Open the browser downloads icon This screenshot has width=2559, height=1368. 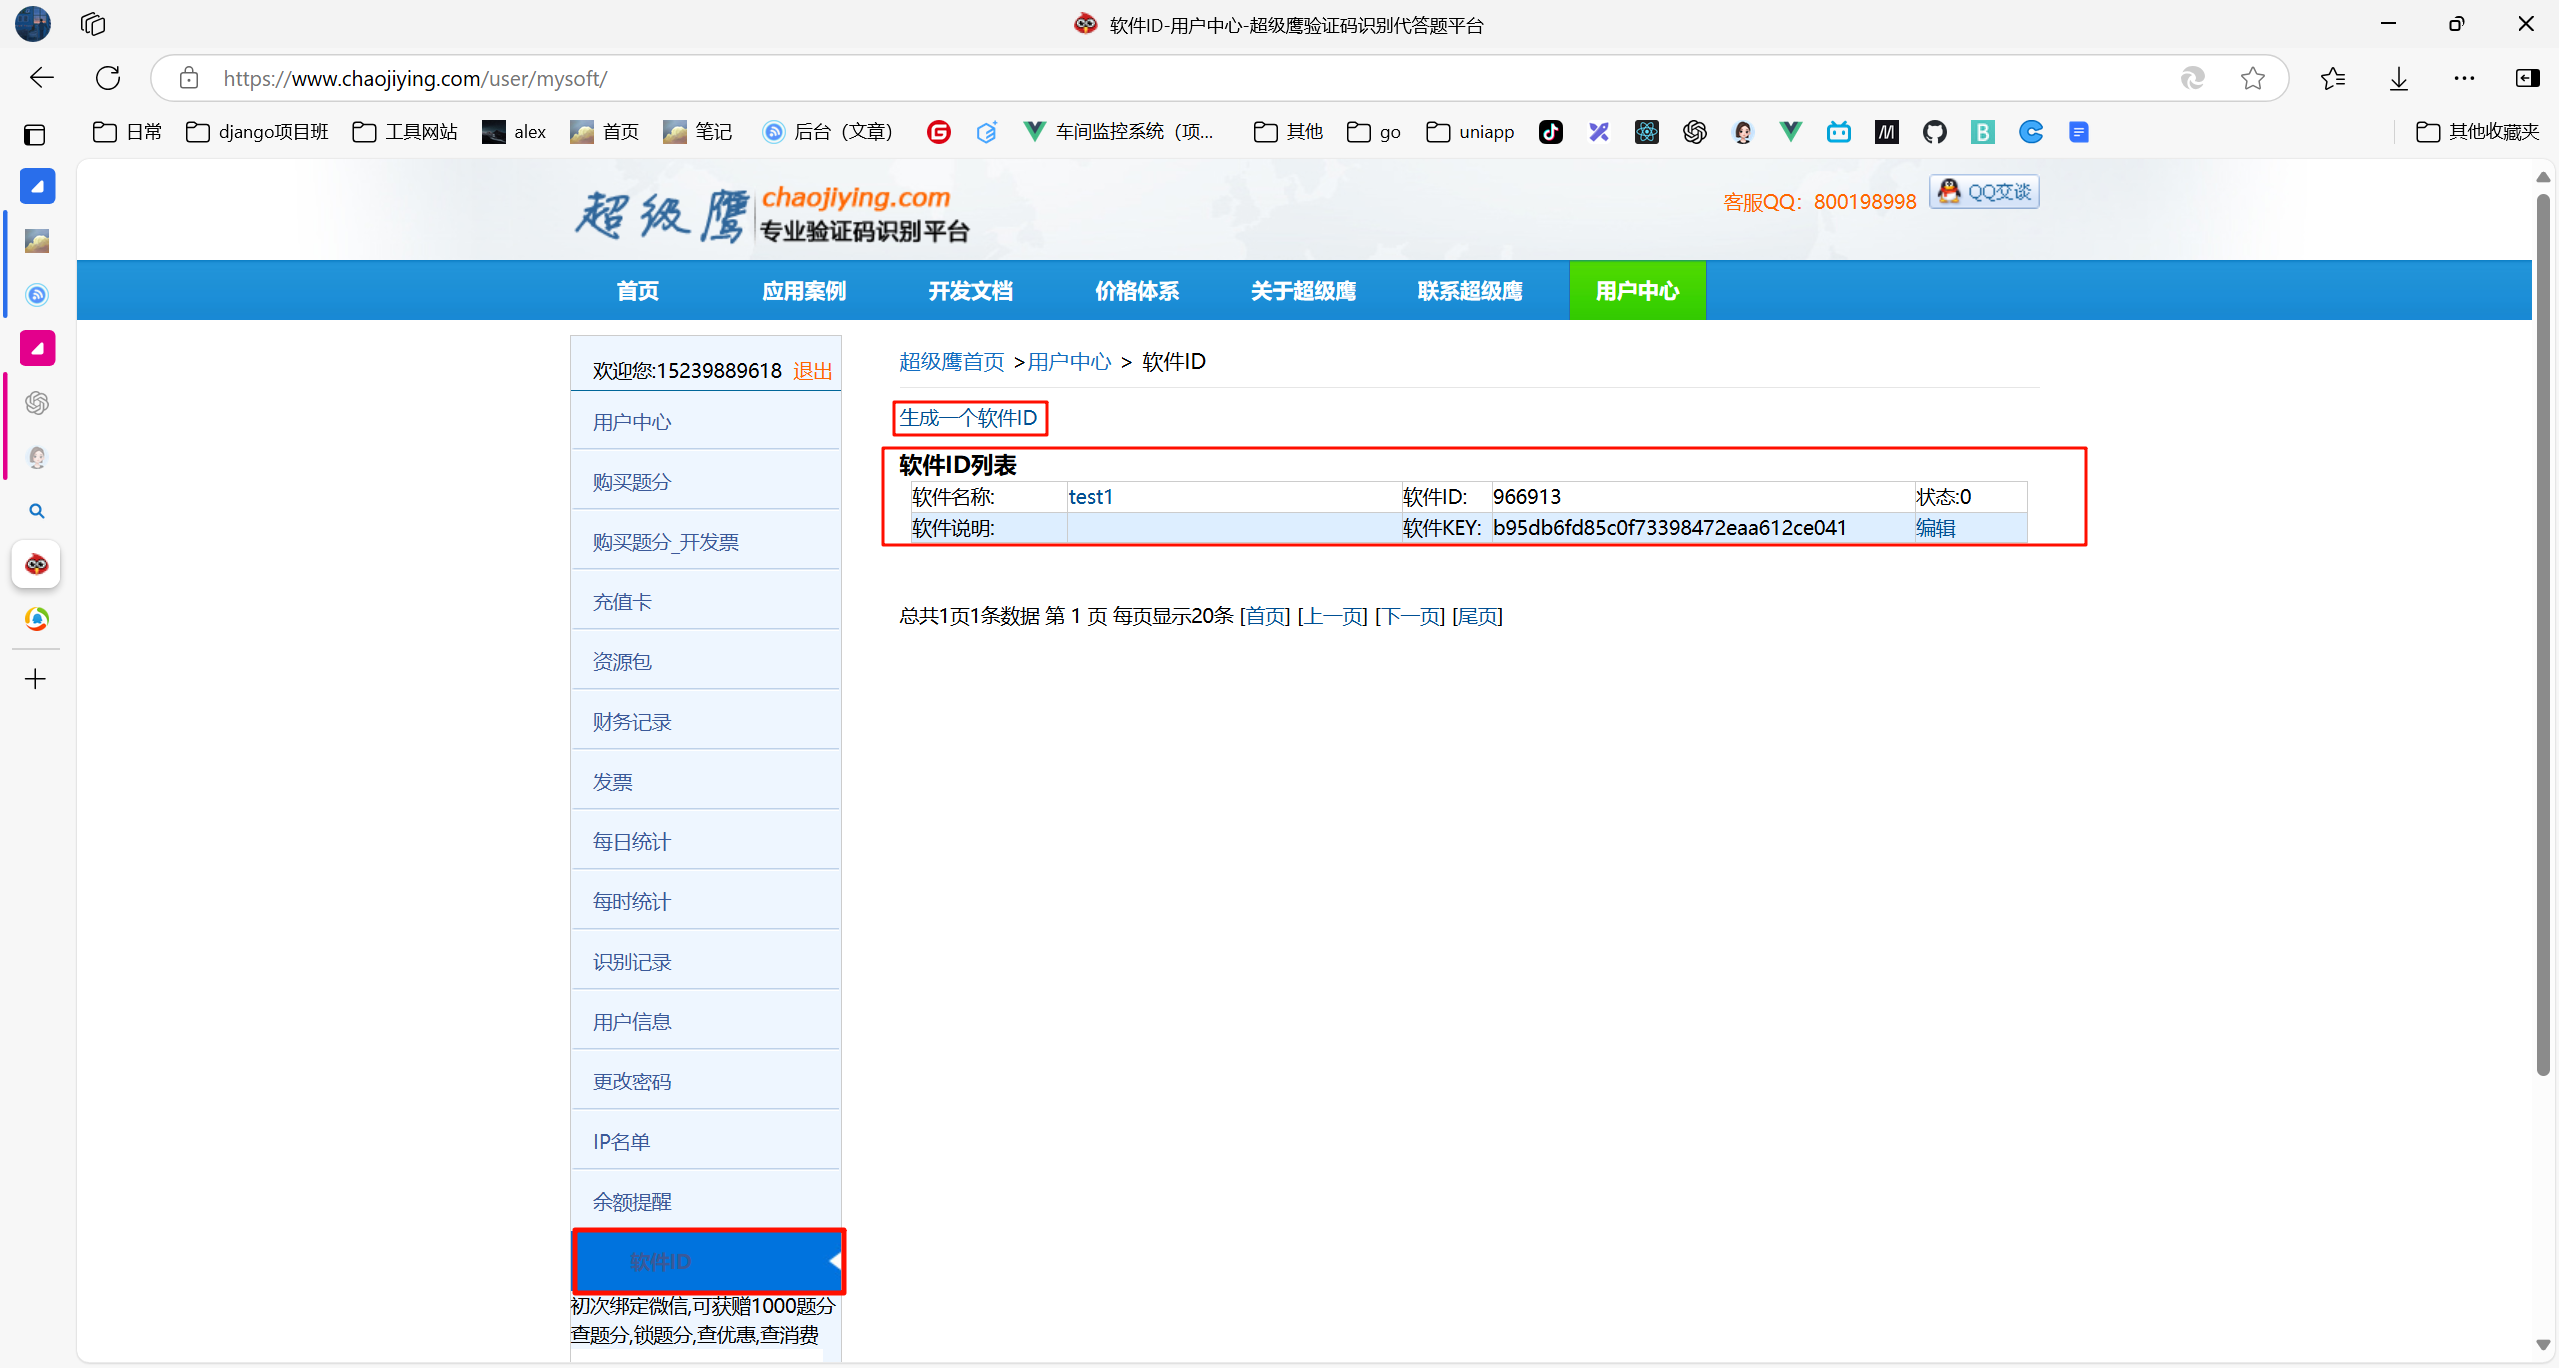(x=2398, y=78)
